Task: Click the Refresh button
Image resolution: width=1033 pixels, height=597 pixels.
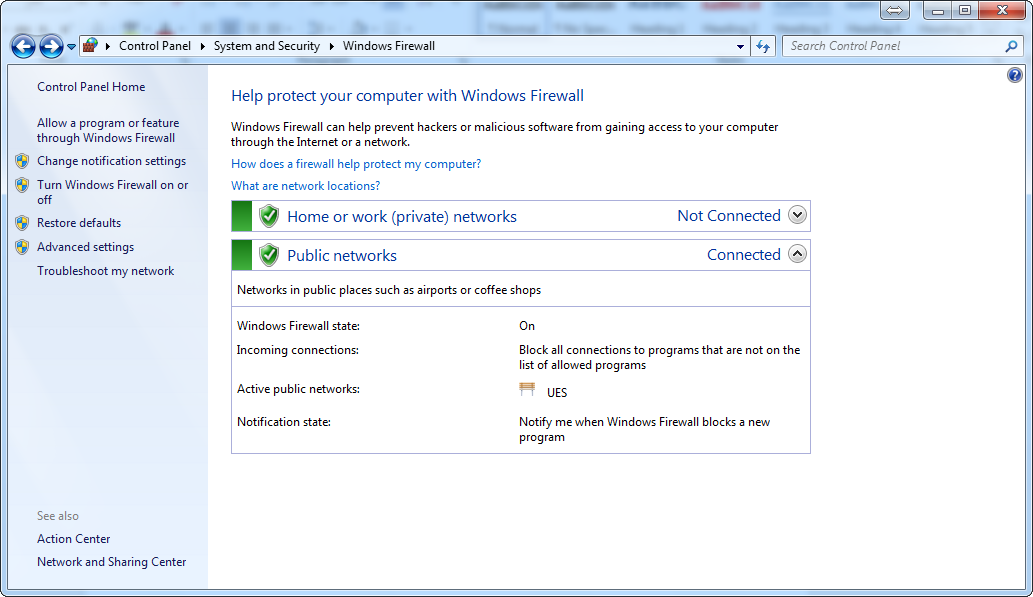Action: (x=763, y=46)
